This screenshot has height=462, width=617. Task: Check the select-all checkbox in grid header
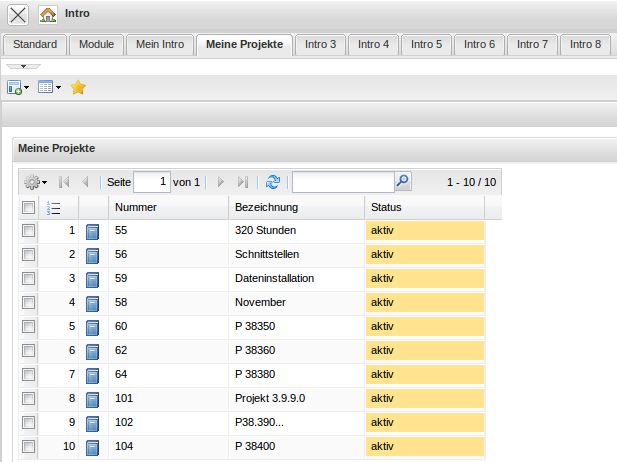(x=28, y=208)
